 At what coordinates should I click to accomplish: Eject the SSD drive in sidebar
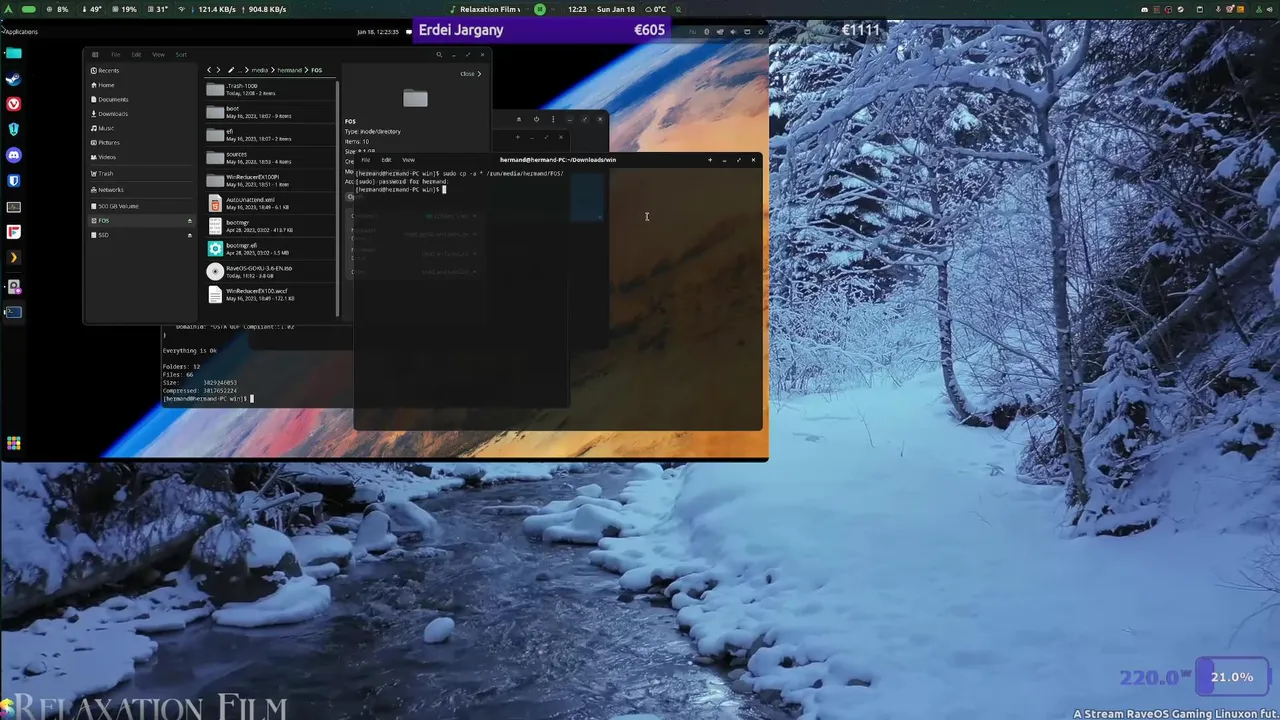[x=189, y=235]
